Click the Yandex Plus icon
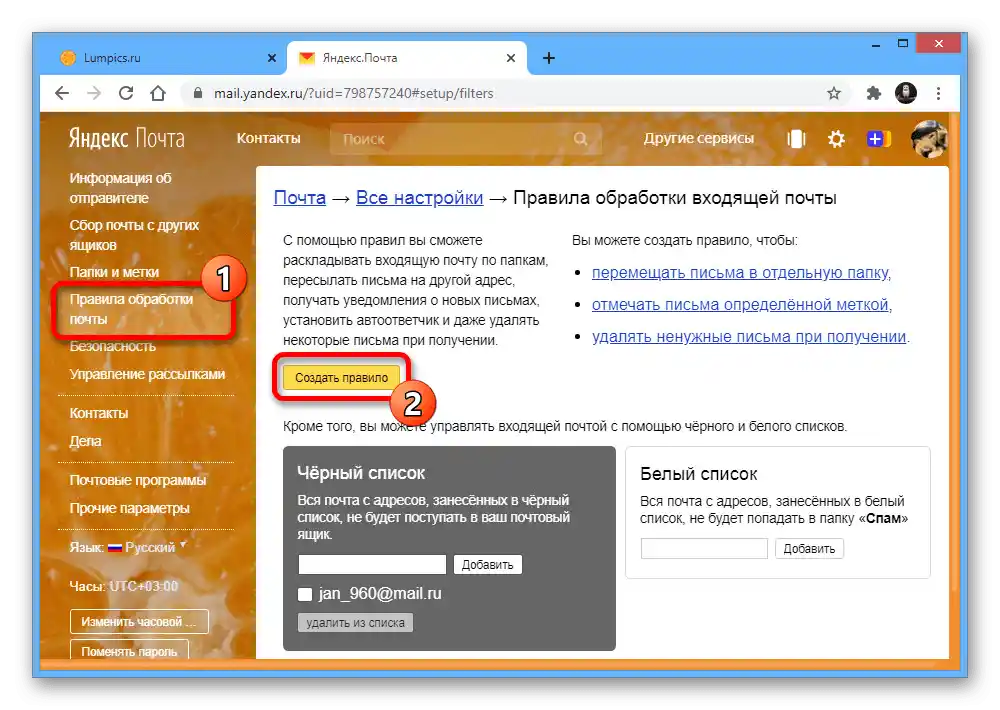The height and width of the screenshot is (710, 1000). coord(879,138)
